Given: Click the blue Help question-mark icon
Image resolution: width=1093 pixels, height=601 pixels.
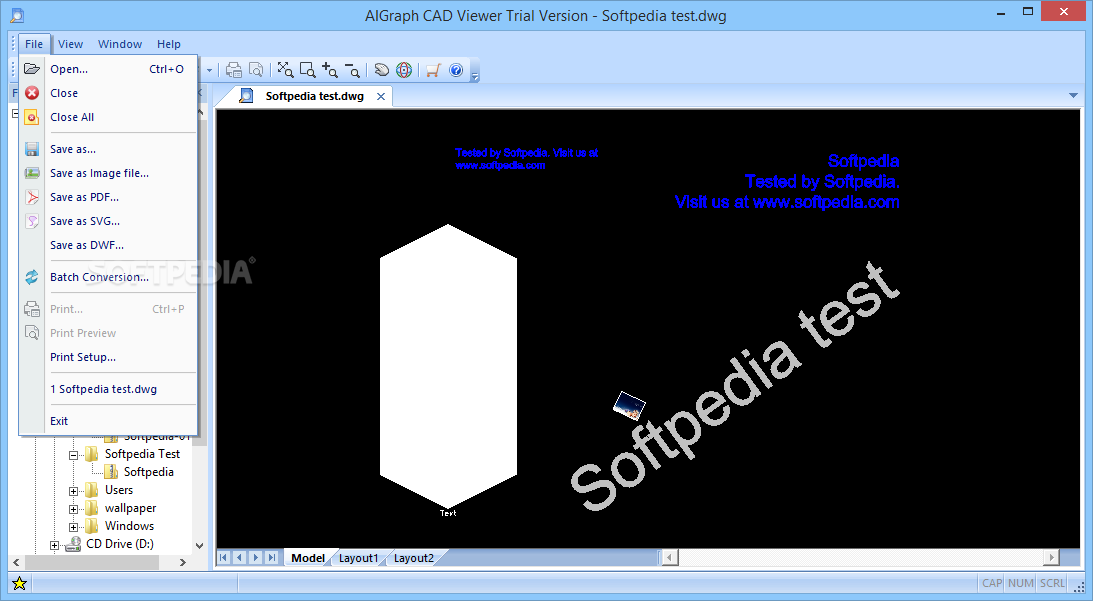Looking at the screenshot, I should (456, 70).
